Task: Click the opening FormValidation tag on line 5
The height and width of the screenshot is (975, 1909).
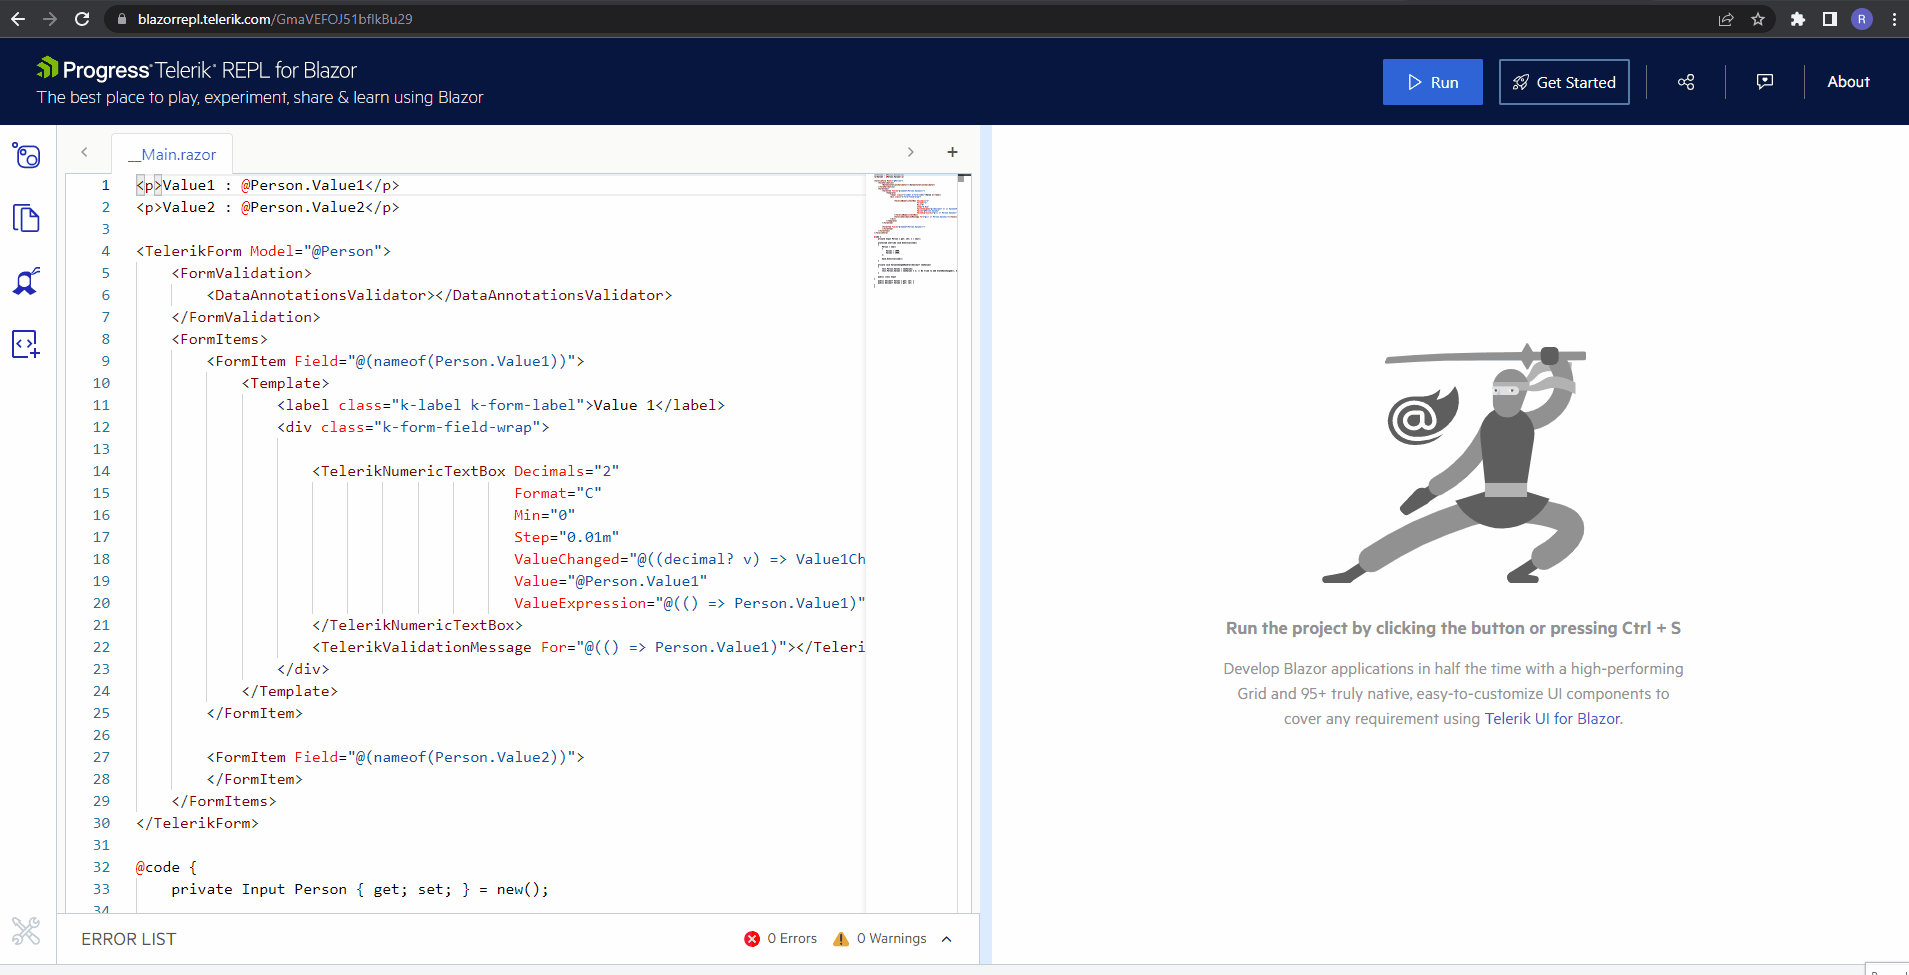Action: [x=241, y=273]
